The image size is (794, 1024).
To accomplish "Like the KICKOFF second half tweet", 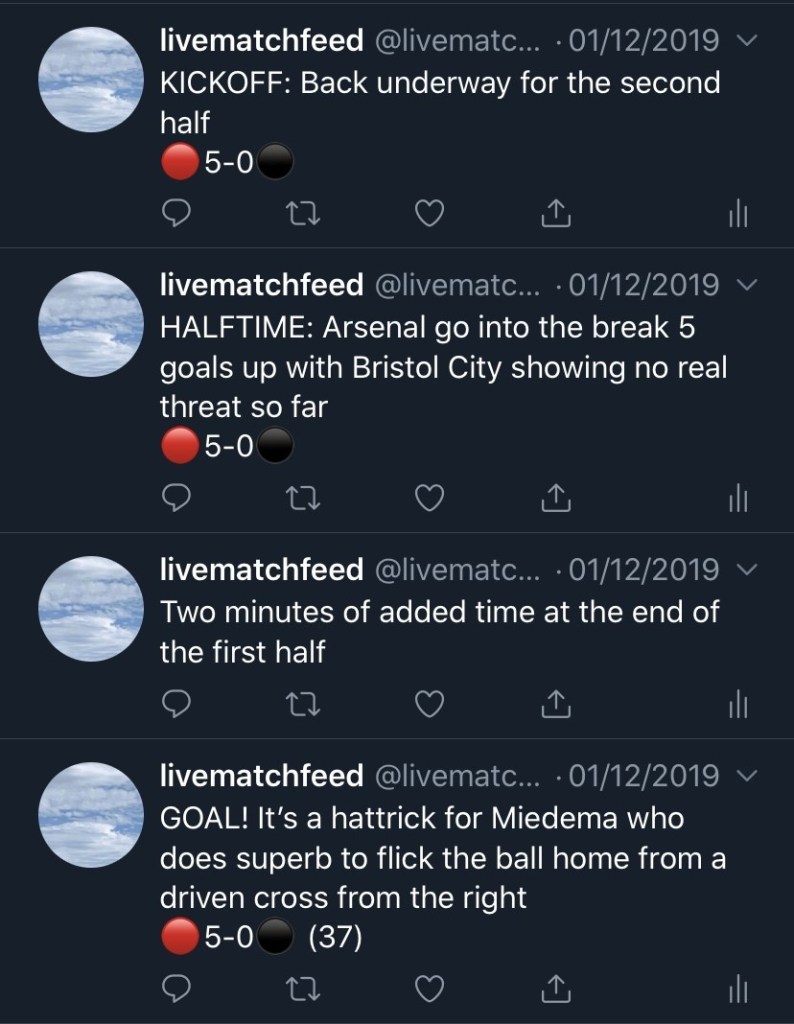I will pyautogui.click(x=429, y=213).
